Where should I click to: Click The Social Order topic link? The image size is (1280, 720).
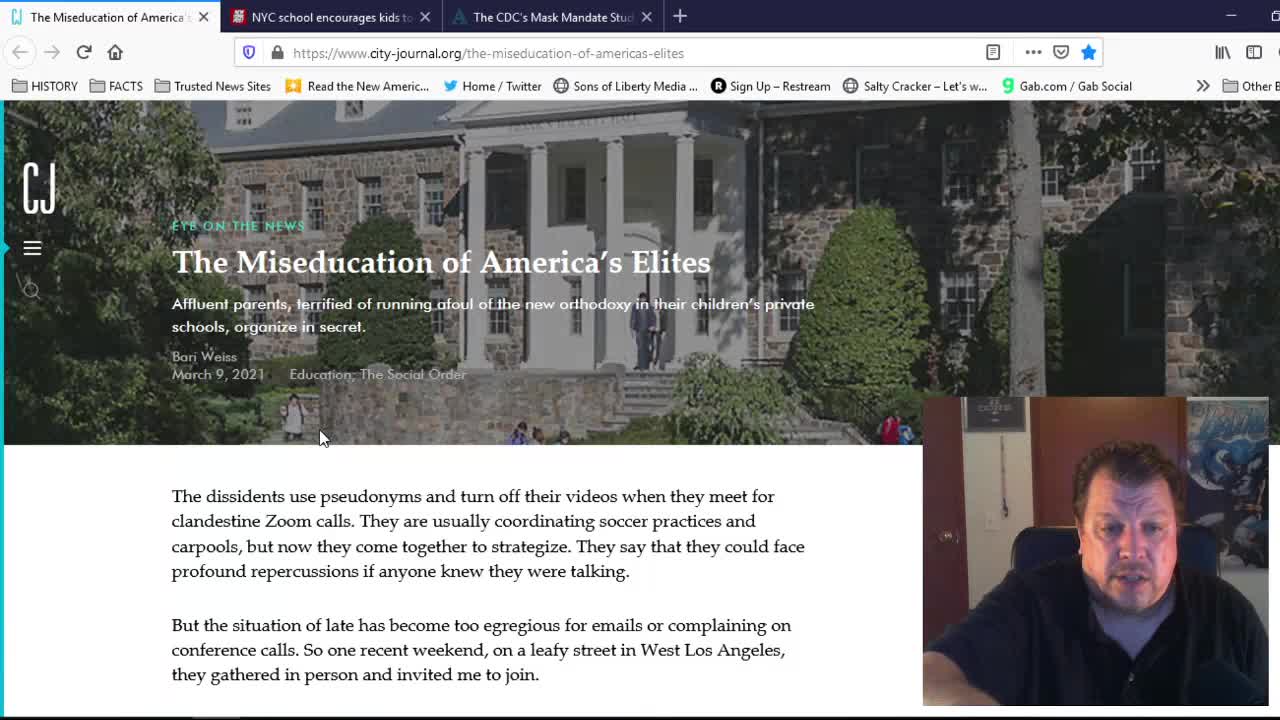413,374
